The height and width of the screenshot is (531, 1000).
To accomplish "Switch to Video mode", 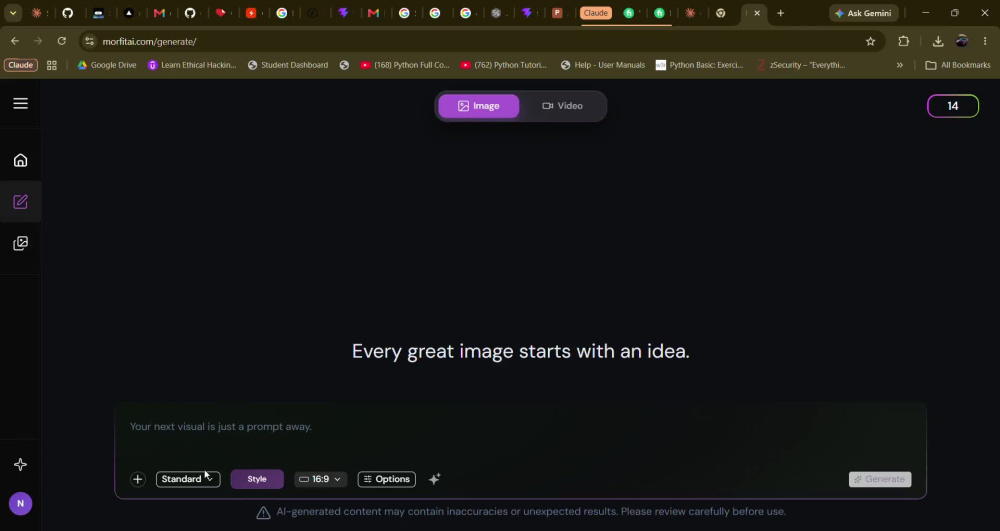I will click(562, 106).
